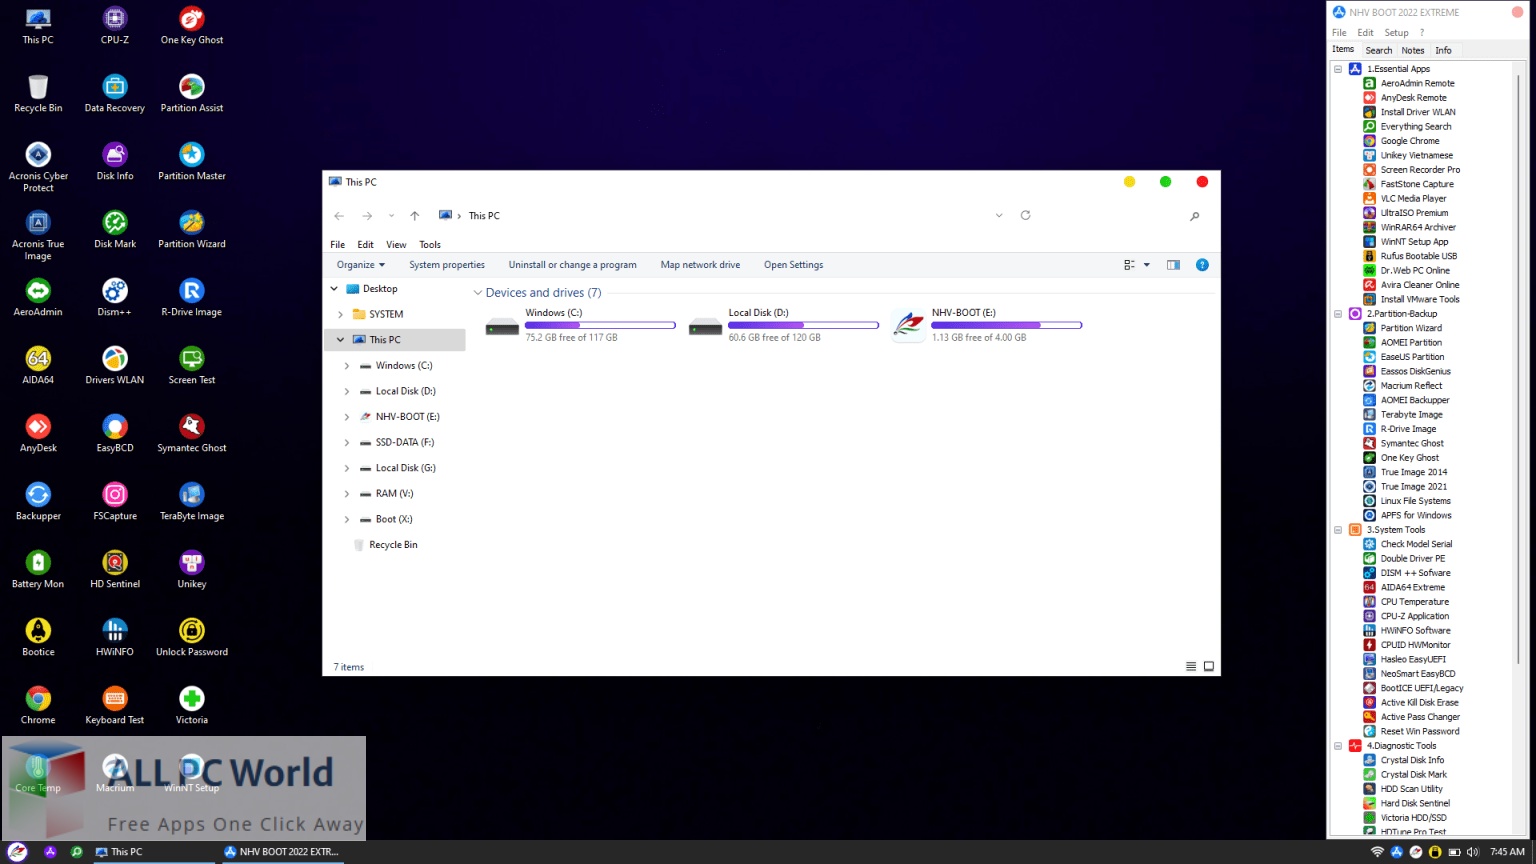Refresh the Explorer address bar

(x=1025, y=216)
